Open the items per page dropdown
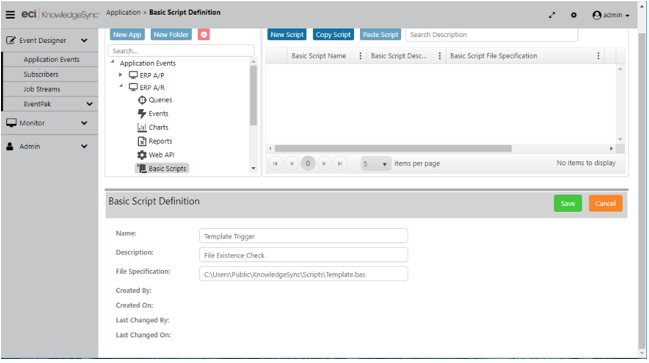The width and height of the screenshot is (649, 363). tap(375, 164)
